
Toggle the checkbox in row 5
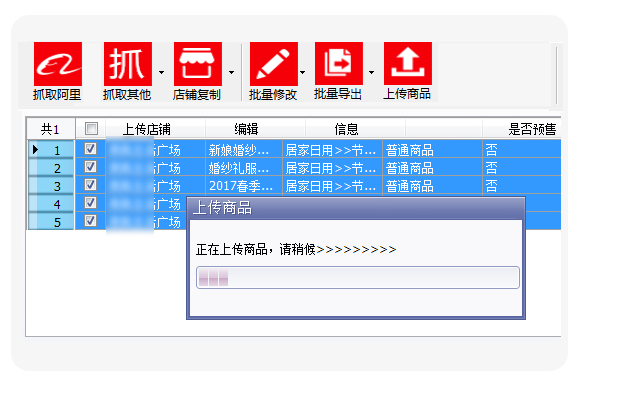tap(90, 220)
